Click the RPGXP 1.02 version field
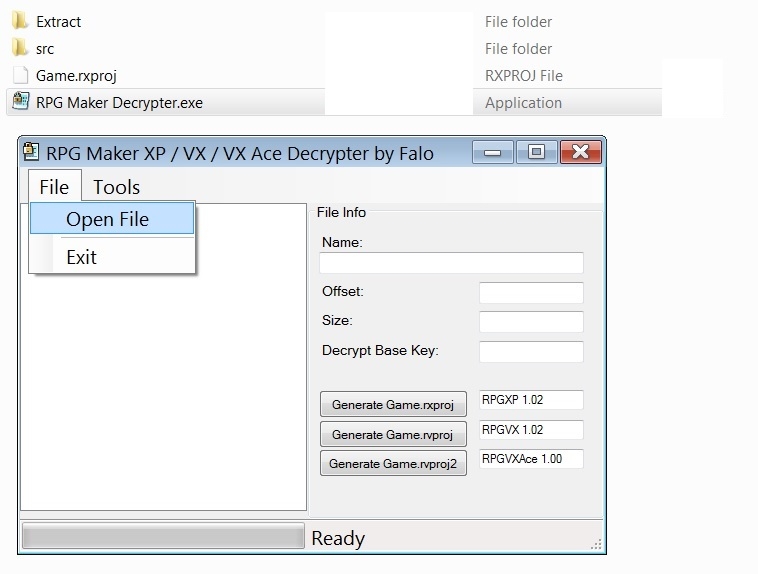758x574 pixels. tap(531, 400)
